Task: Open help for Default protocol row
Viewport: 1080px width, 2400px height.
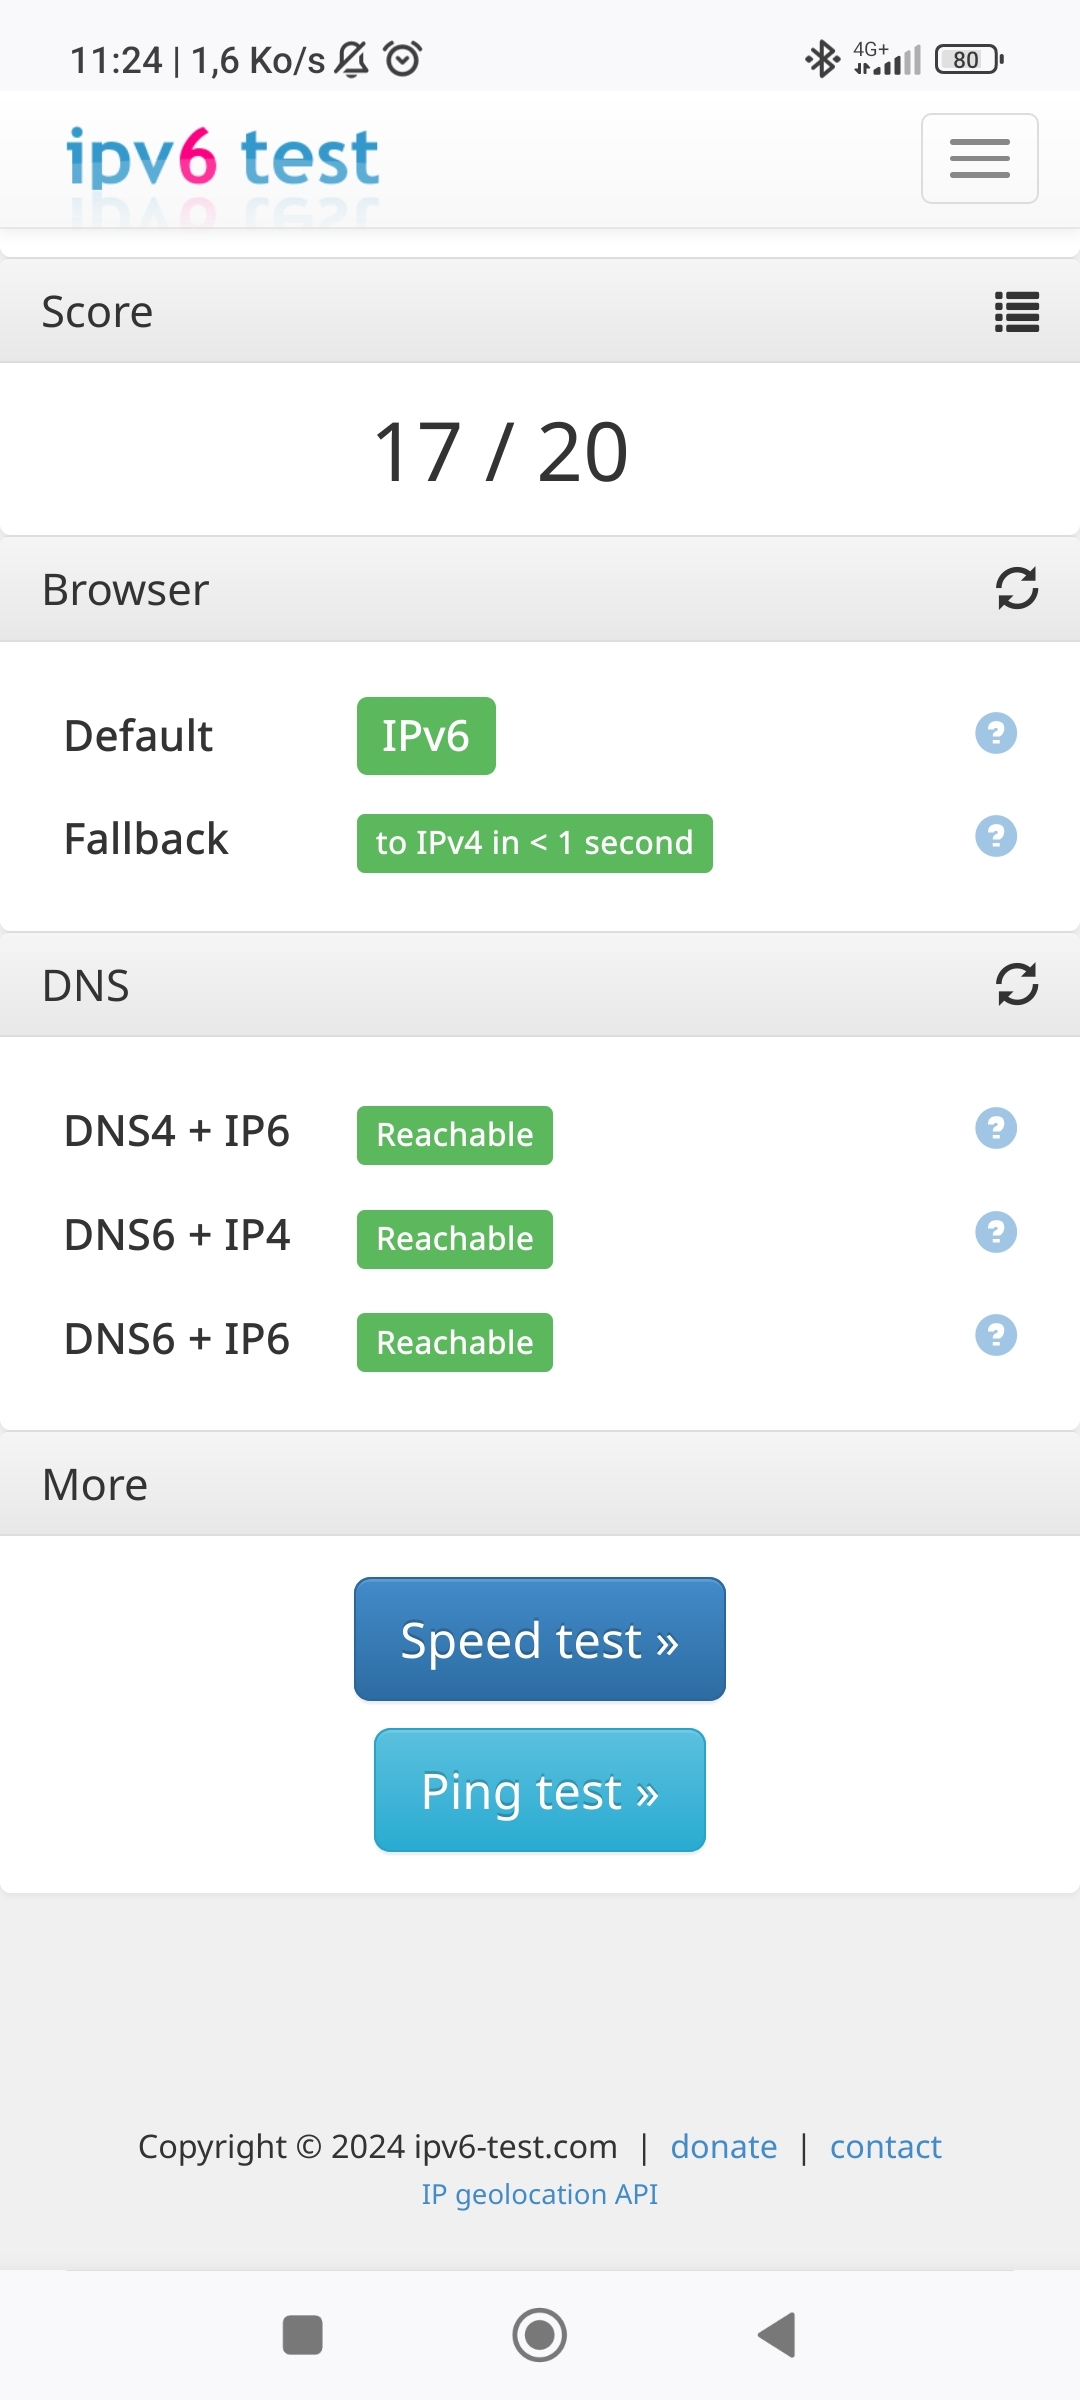Action: [x=995, y=733]
